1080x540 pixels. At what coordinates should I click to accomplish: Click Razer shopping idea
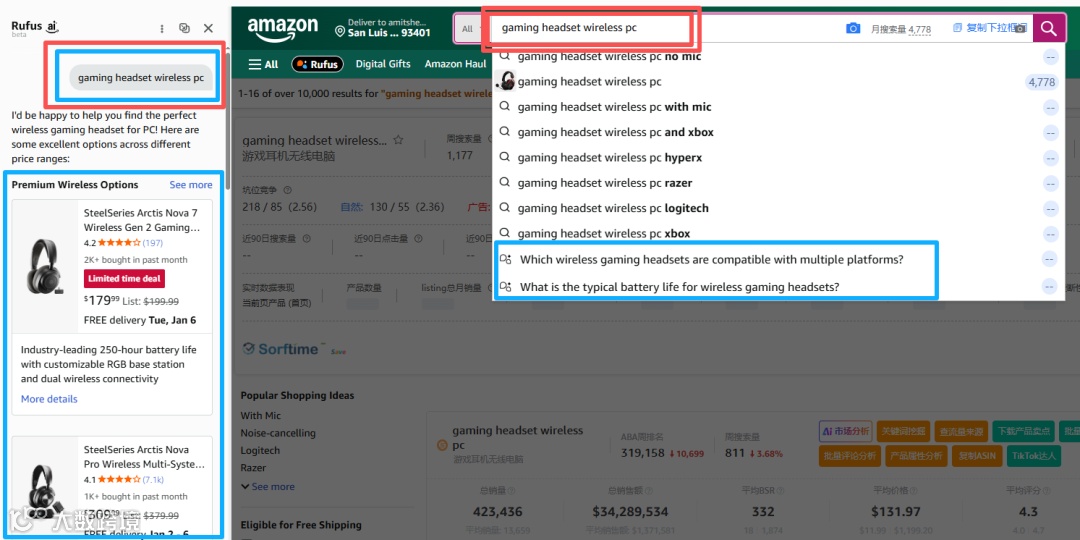click(253, 468)
